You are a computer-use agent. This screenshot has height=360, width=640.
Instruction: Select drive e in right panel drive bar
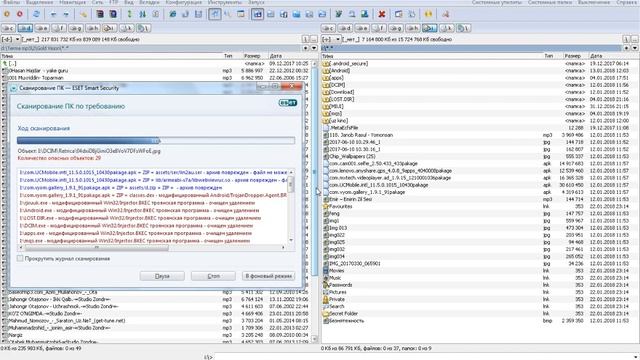362,28
